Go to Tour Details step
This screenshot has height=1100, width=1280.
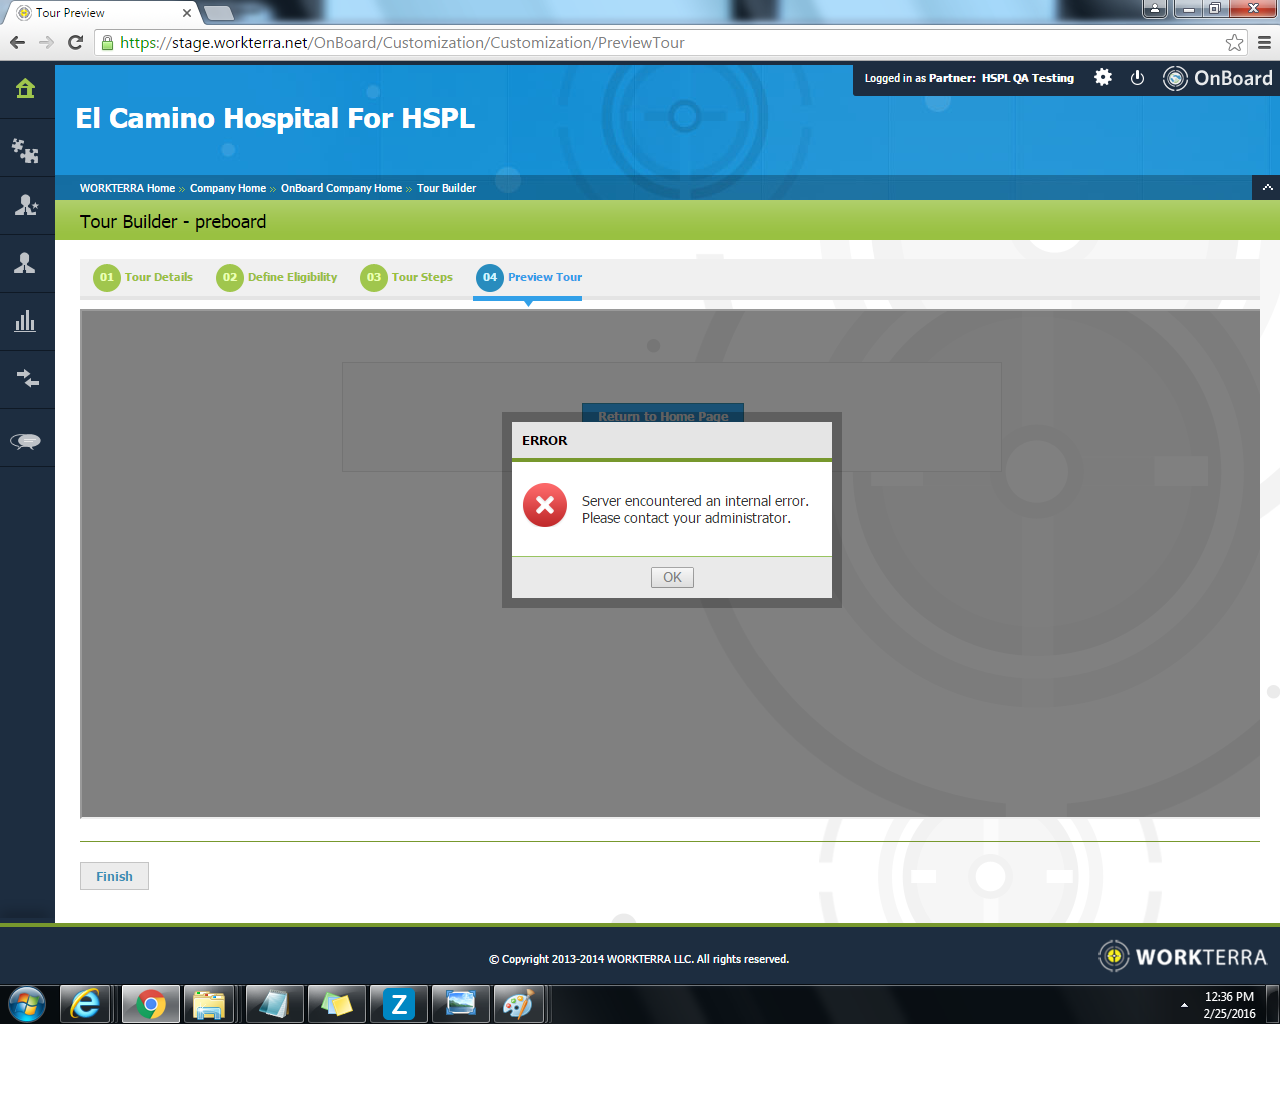tap(144, 277)
